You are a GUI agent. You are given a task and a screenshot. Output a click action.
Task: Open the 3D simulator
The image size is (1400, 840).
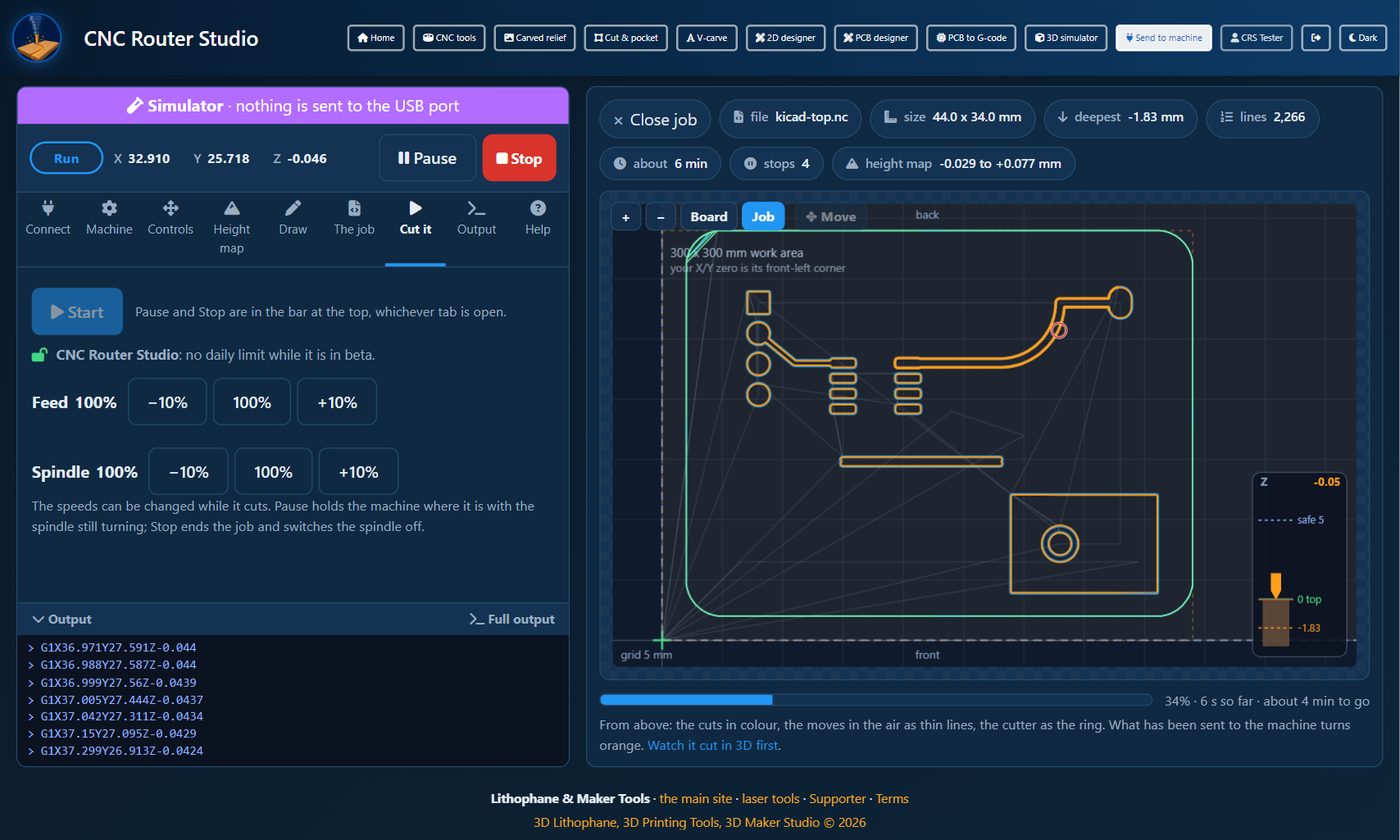click(1066, 38)
